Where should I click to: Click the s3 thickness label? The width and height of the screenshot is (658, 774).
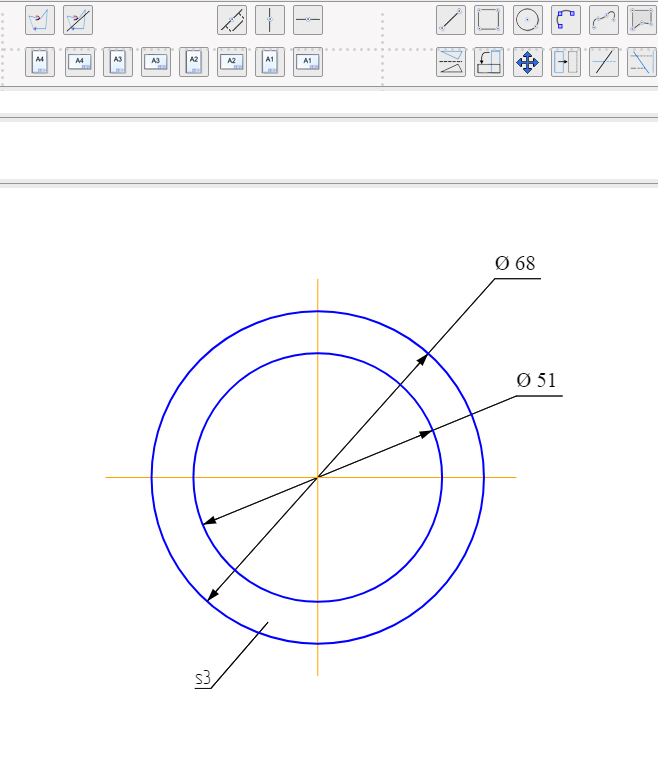pyautogui.click(x=203, y=678)
